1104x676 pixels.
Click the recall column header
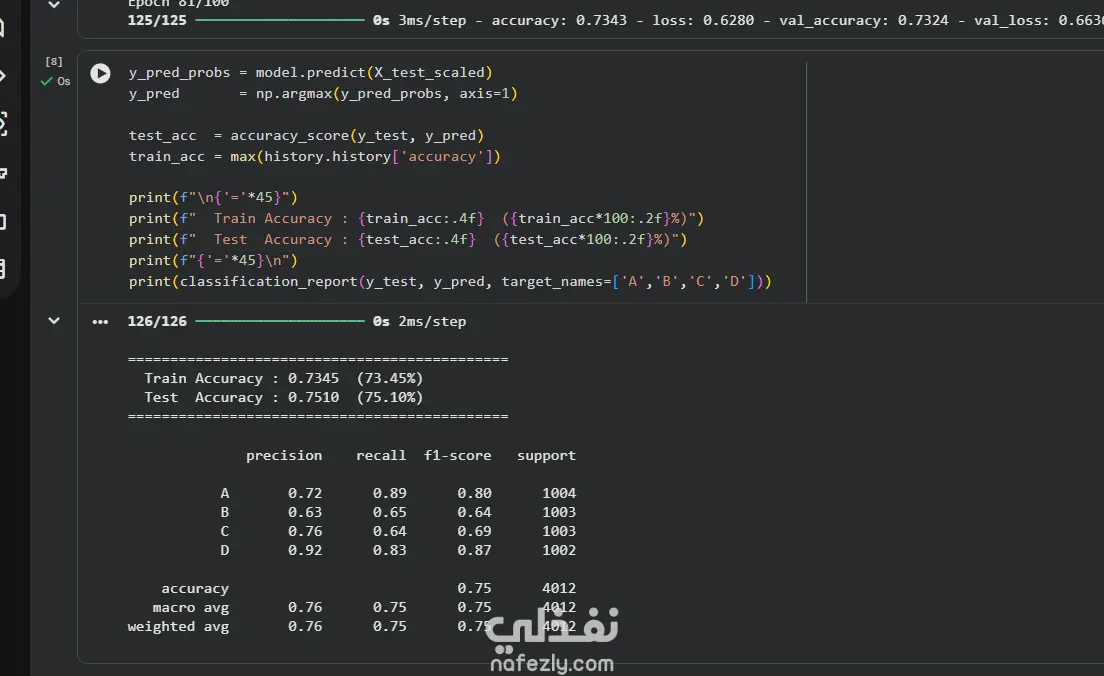coord(381,456)
